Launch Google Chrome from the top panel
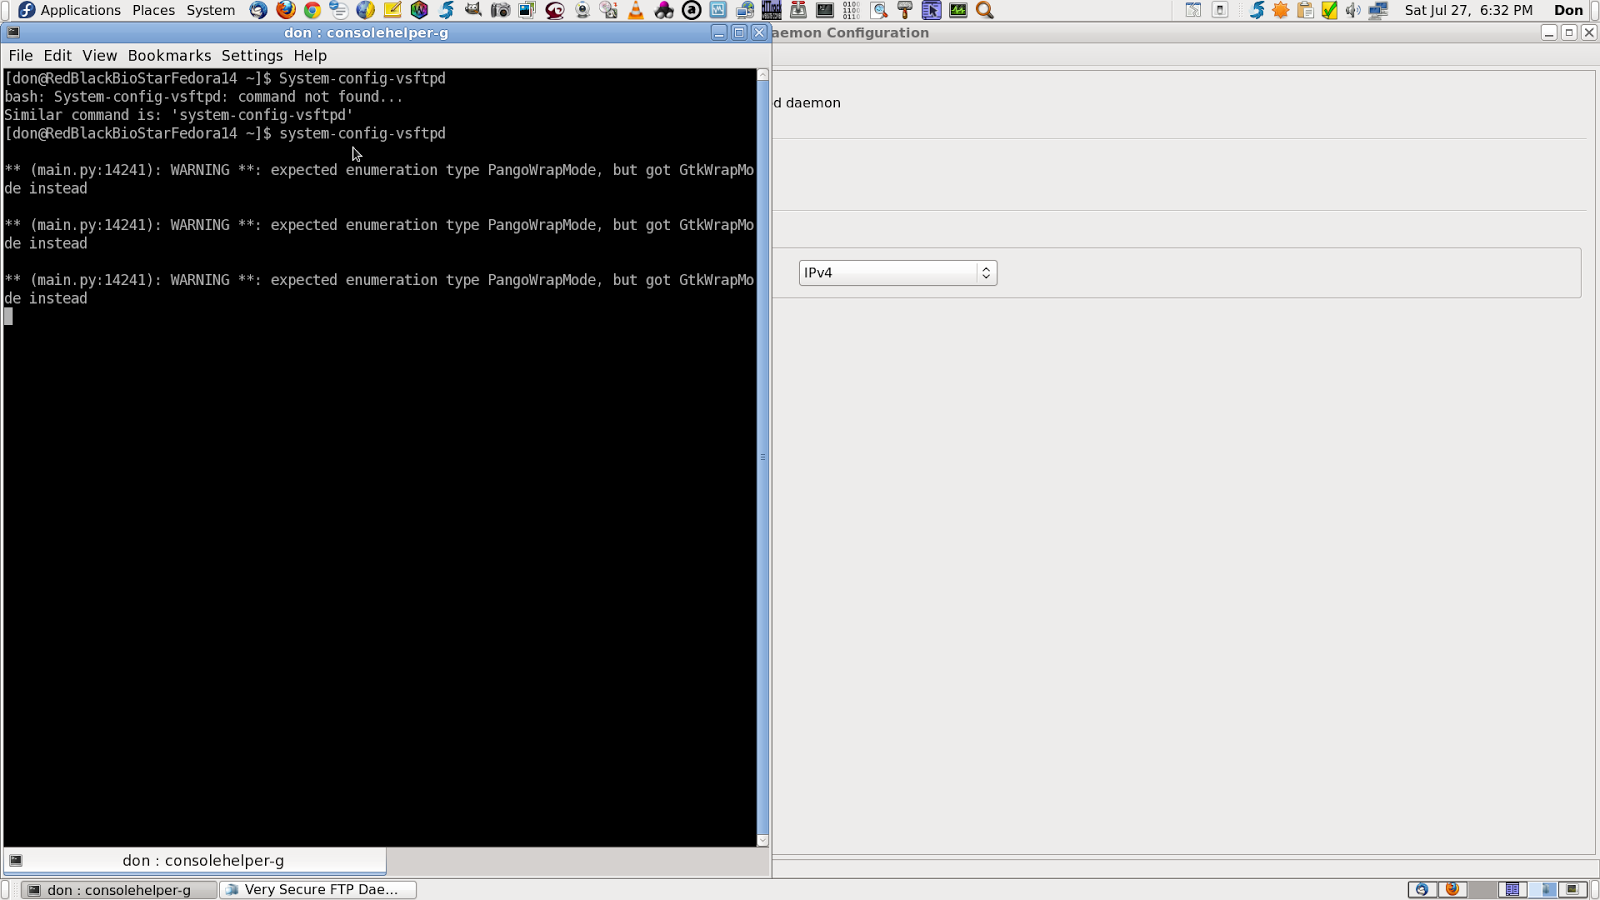 [x=312, y=10]
